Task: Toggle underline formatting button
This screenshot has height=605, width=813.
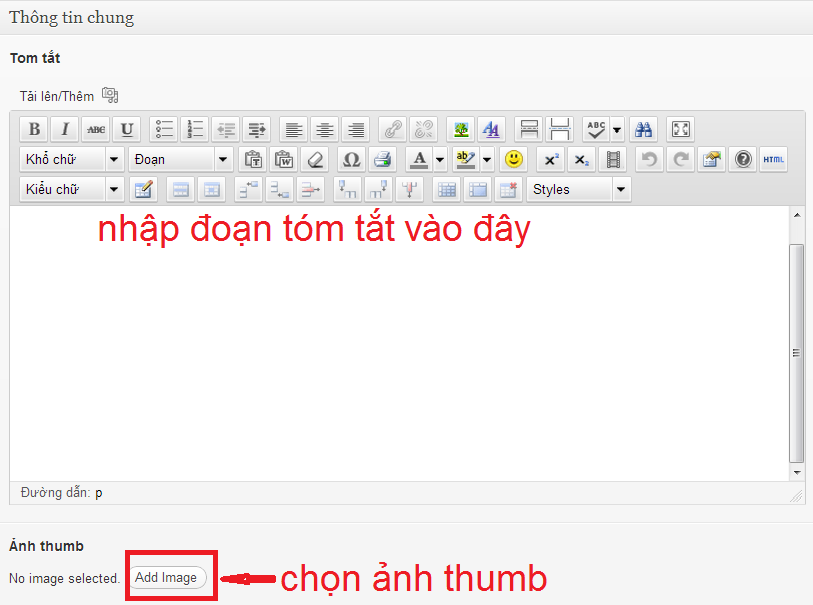Action: [126, 129]
